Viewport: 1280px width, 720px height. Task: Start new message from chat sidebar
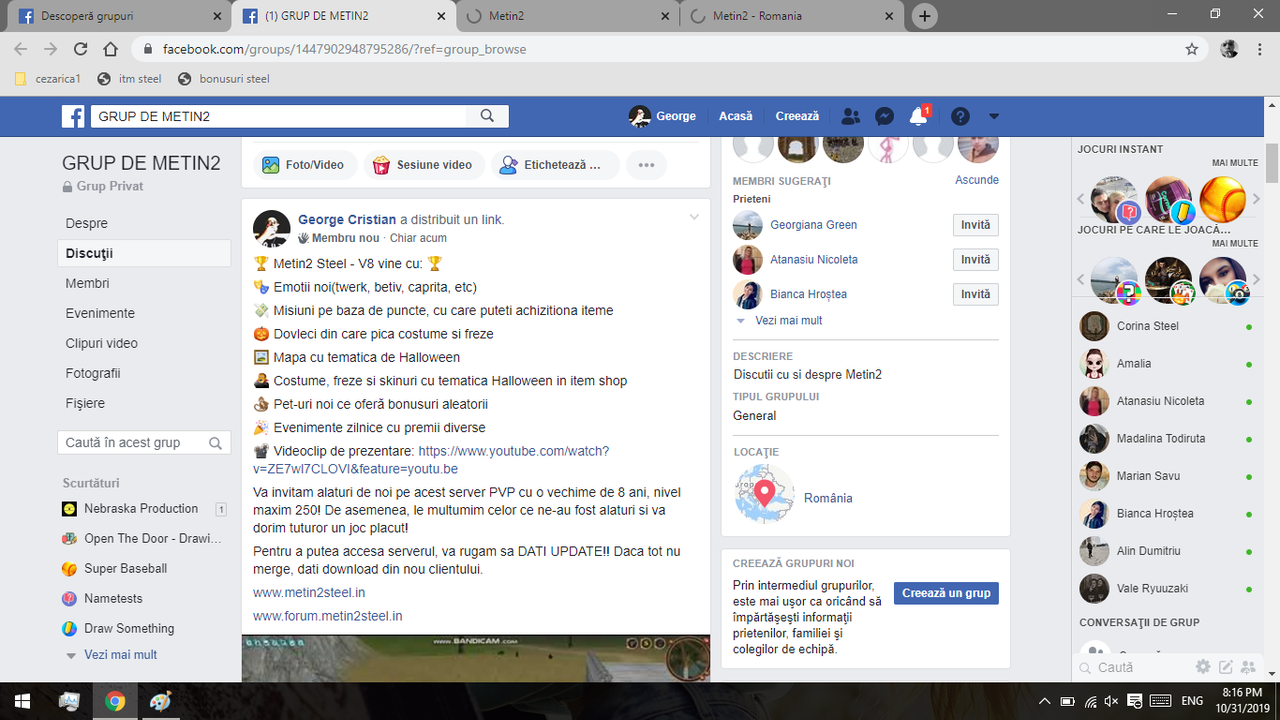click(x=1225, y=667)
